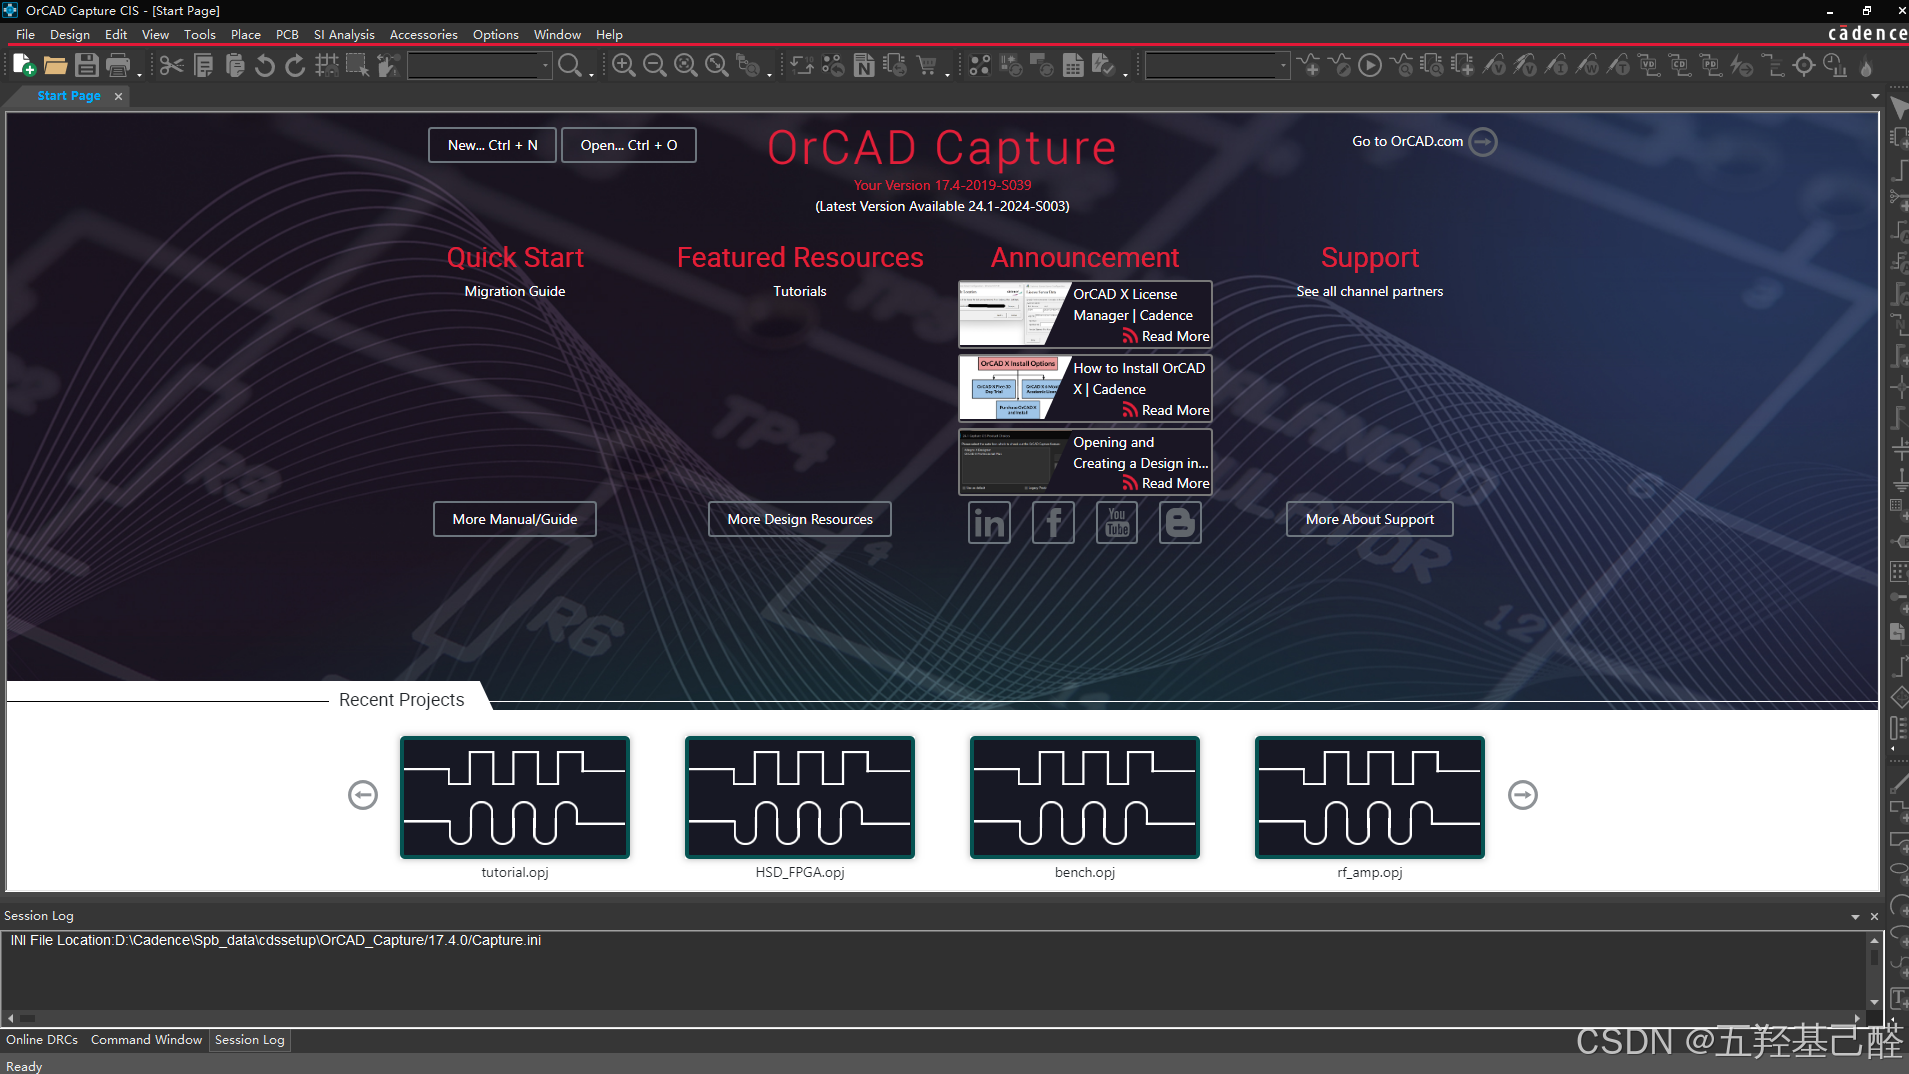Open the SI Analysis menu

click(x=344, y=34)
